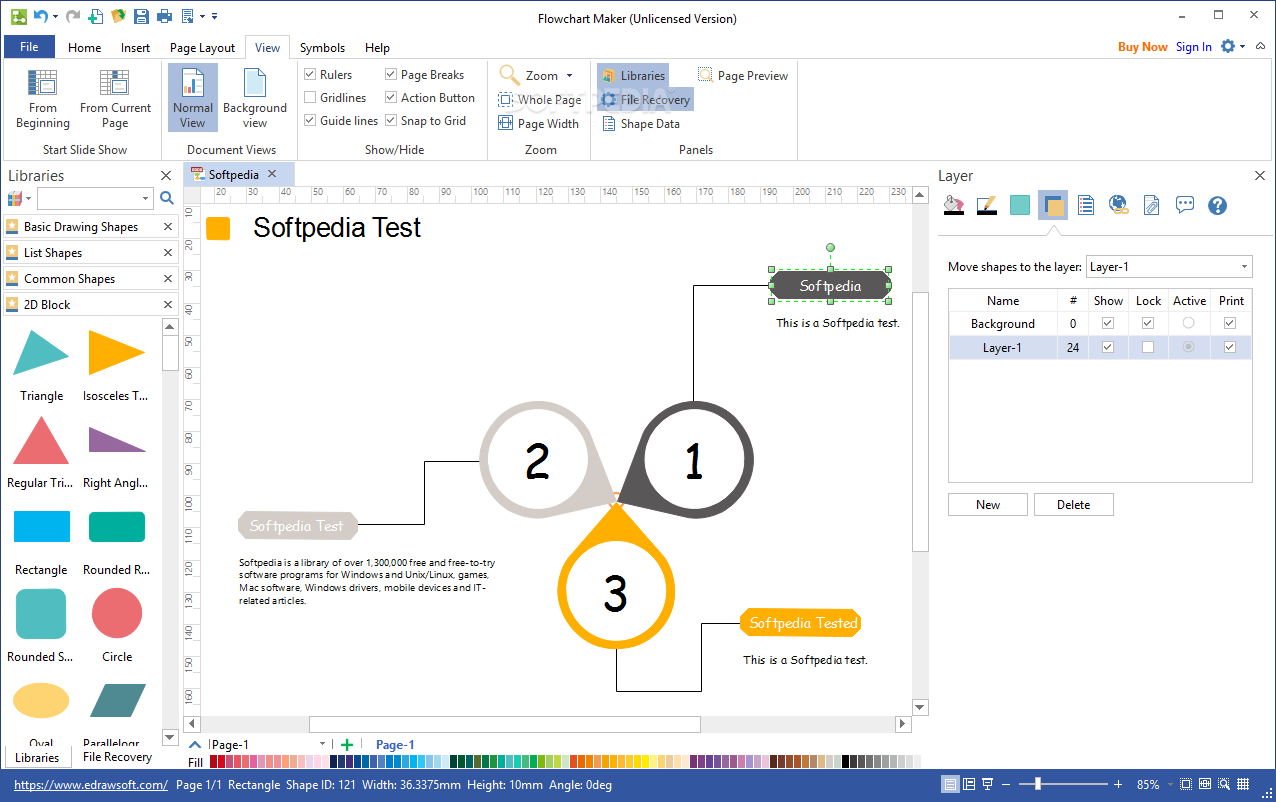Start slide show From Current Page
Image resolution: width=1276 pixels, height=802 pixels.
[x=115, y=99]
